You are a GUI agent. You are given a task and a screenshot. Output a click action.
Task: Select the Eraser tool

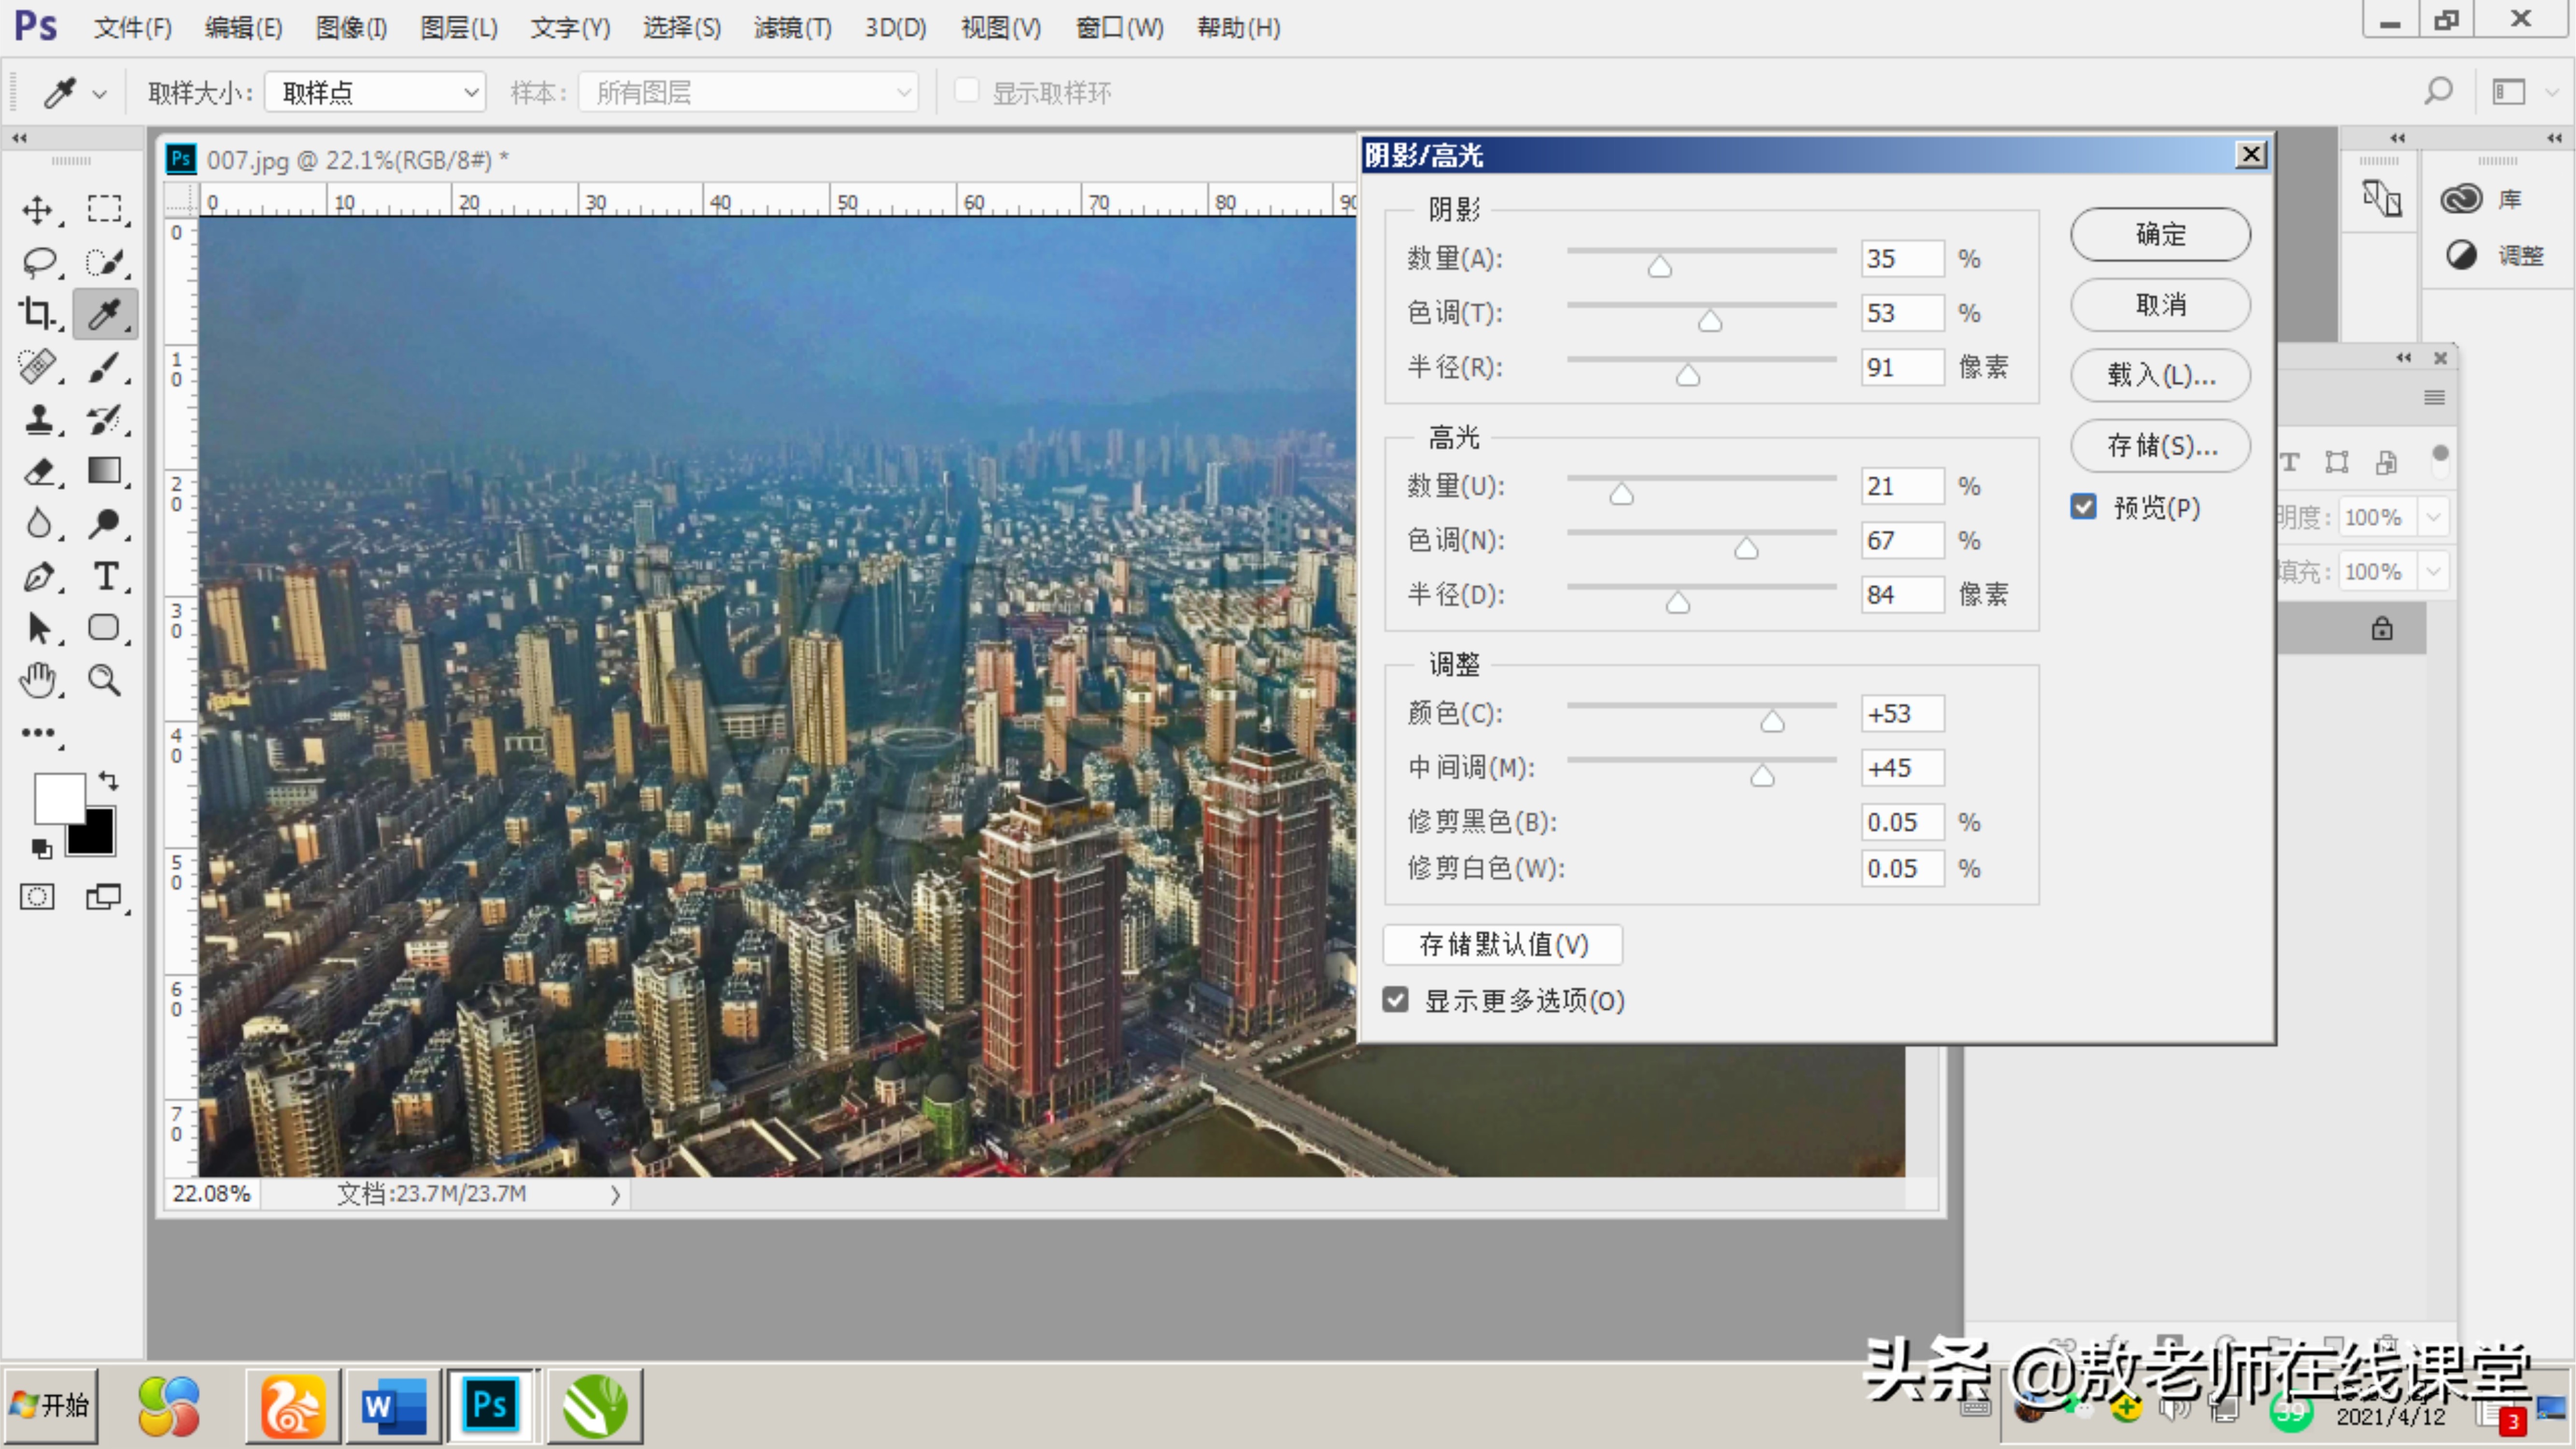click(38, 471)
